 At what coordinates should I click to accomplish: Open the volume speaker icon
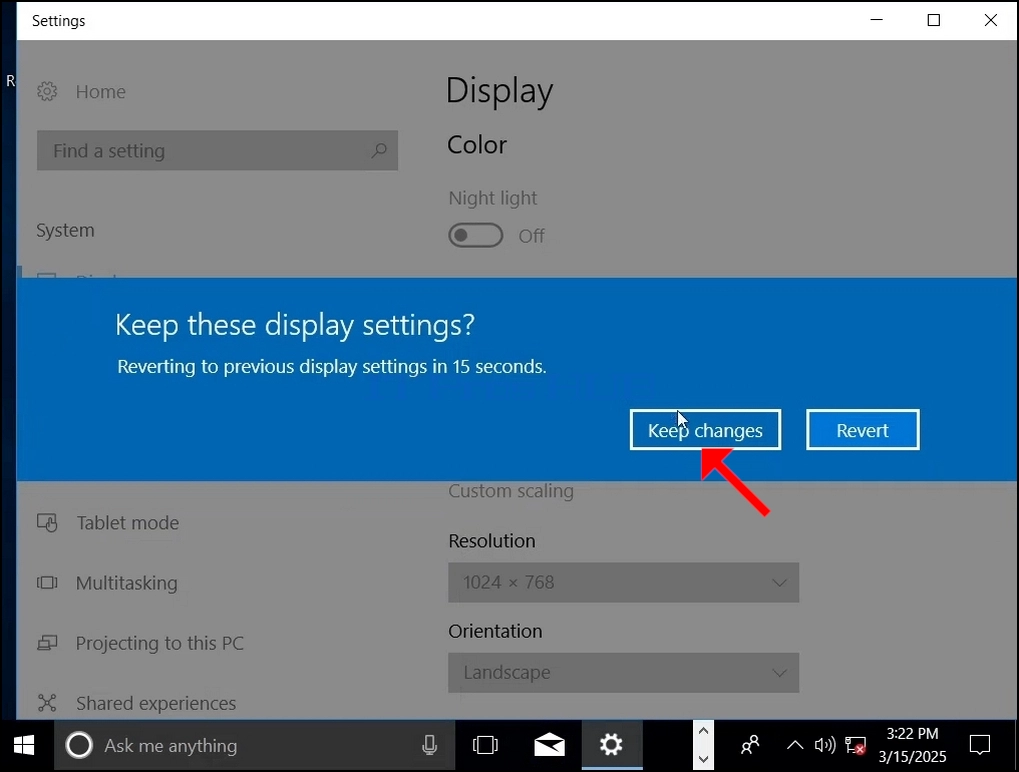pyautogui.click(x=825, y=745)
